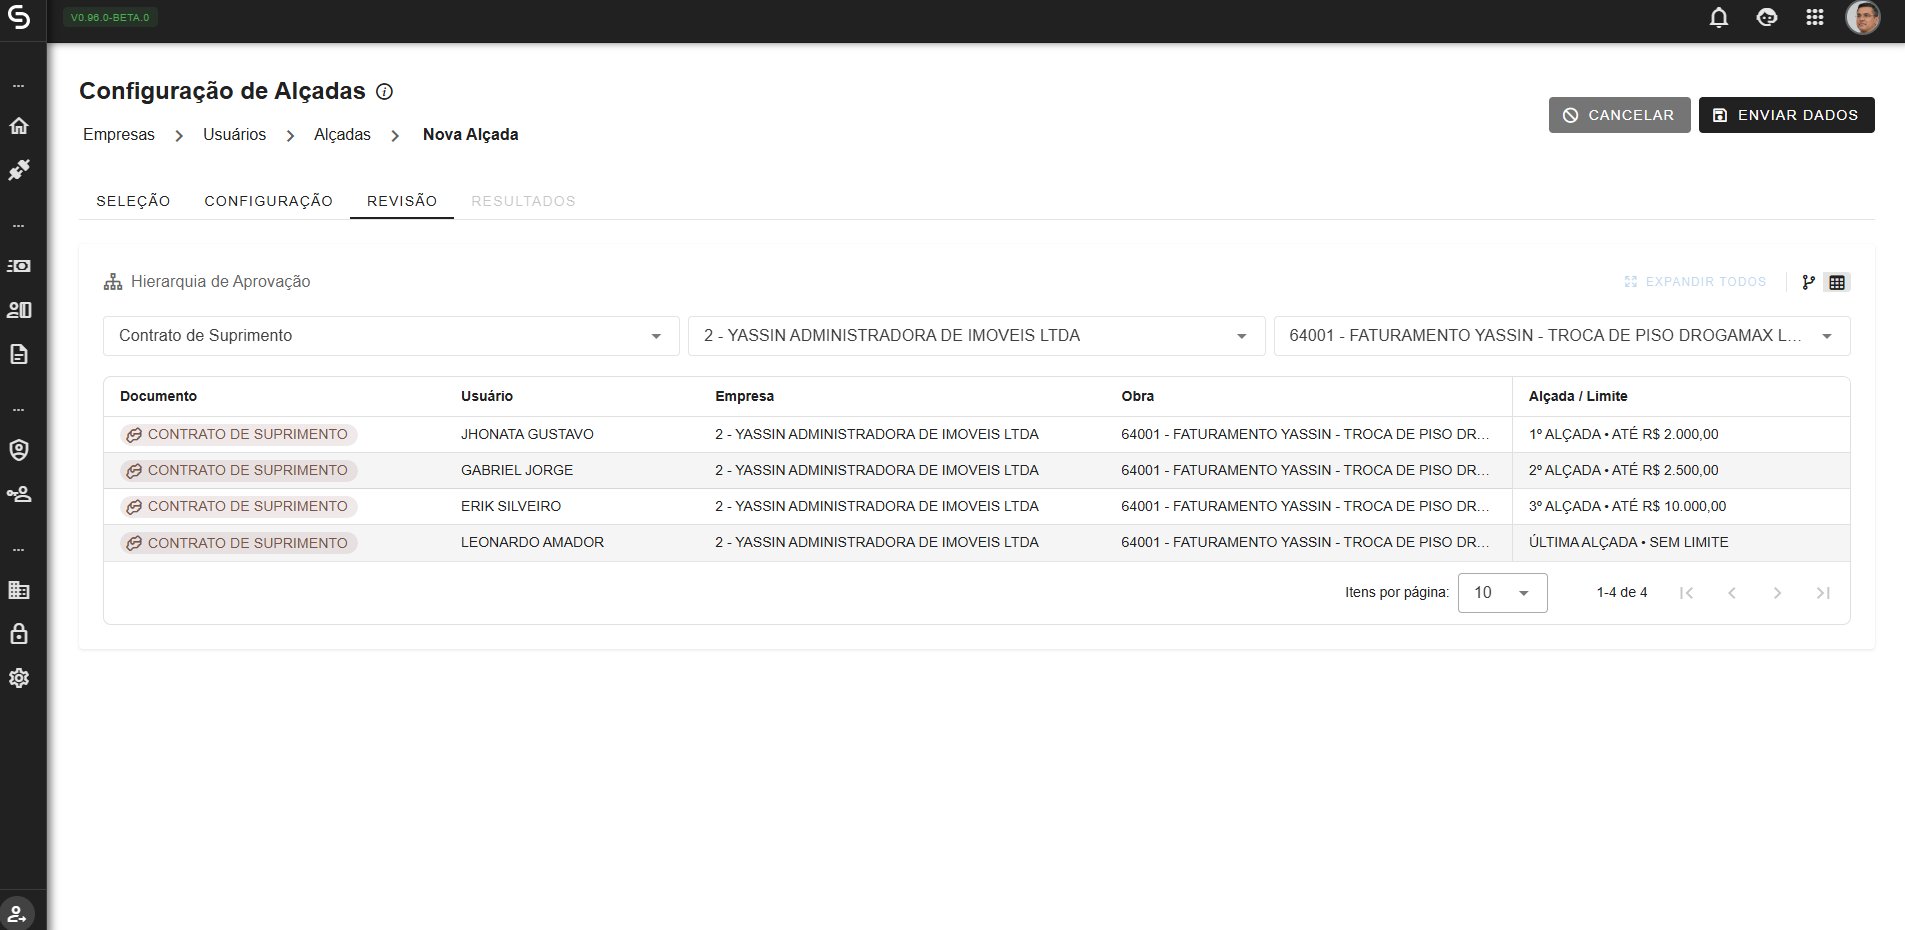Open the Configuração tab
The image size is (1905, 930).
tap(268, 201)
